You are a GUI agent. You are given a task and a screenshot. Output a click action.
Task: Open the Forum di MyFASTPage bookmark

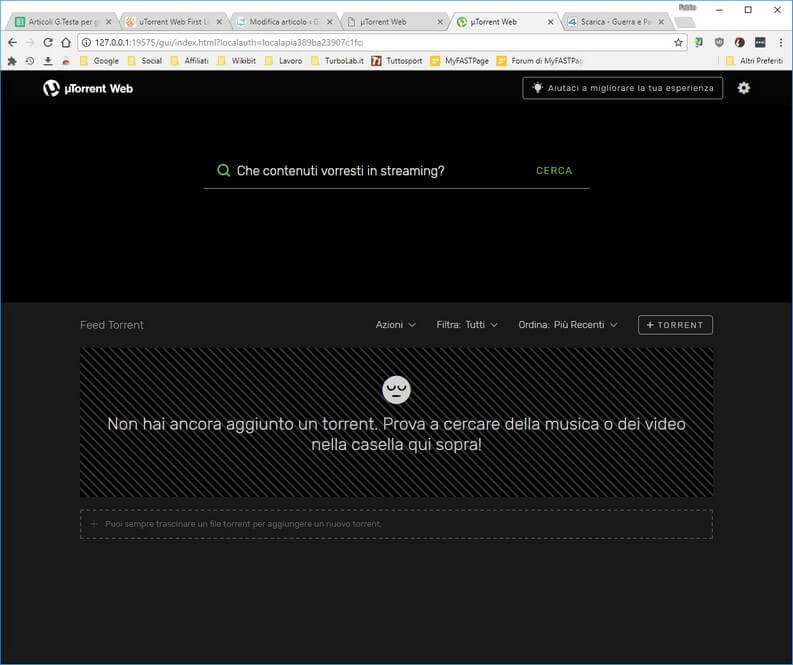[540, 61]
